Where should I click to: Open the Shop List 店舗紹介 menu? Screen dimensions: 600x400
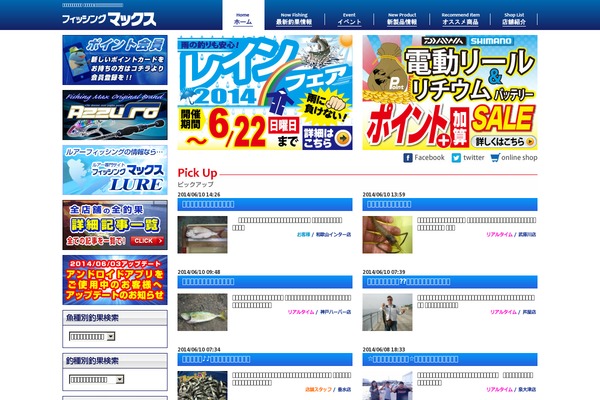(514, 19)
